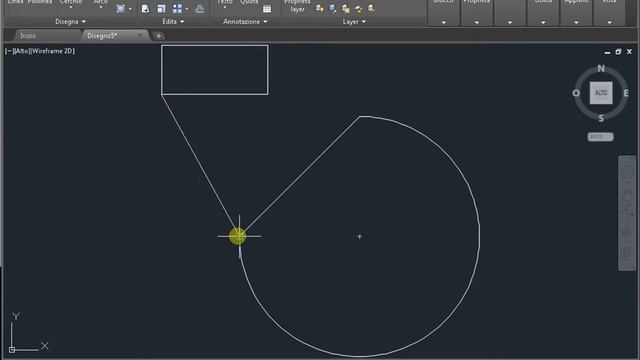Open the [Alto] view controls menu
The image size is (640, 360).
21,51
